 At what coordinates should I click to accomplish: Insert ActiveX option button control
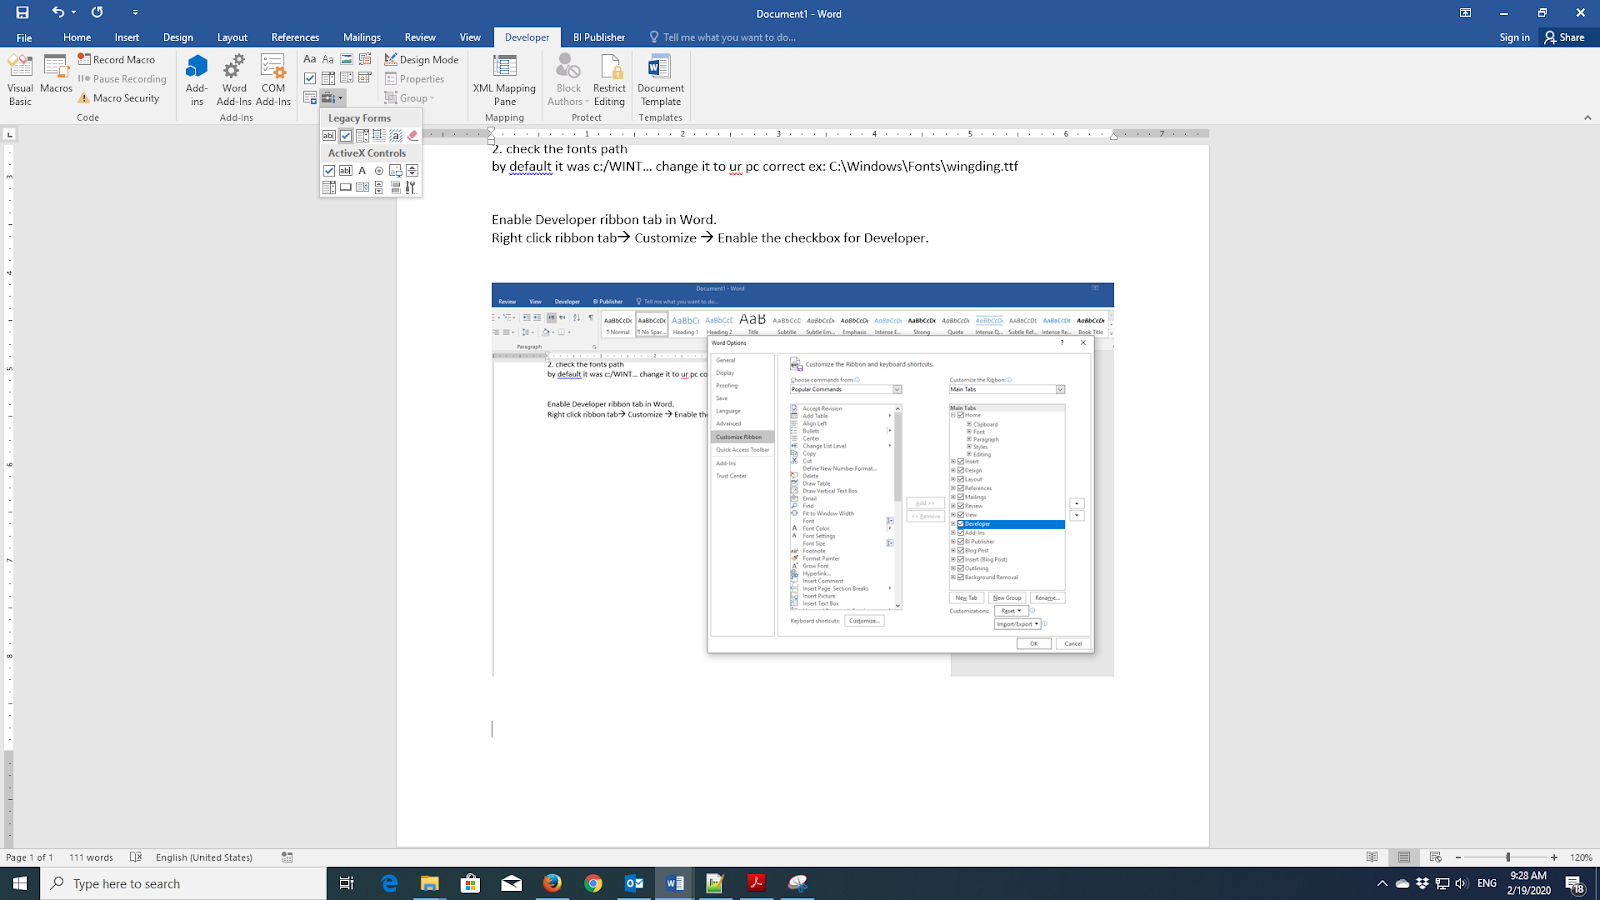pos(379,170)
